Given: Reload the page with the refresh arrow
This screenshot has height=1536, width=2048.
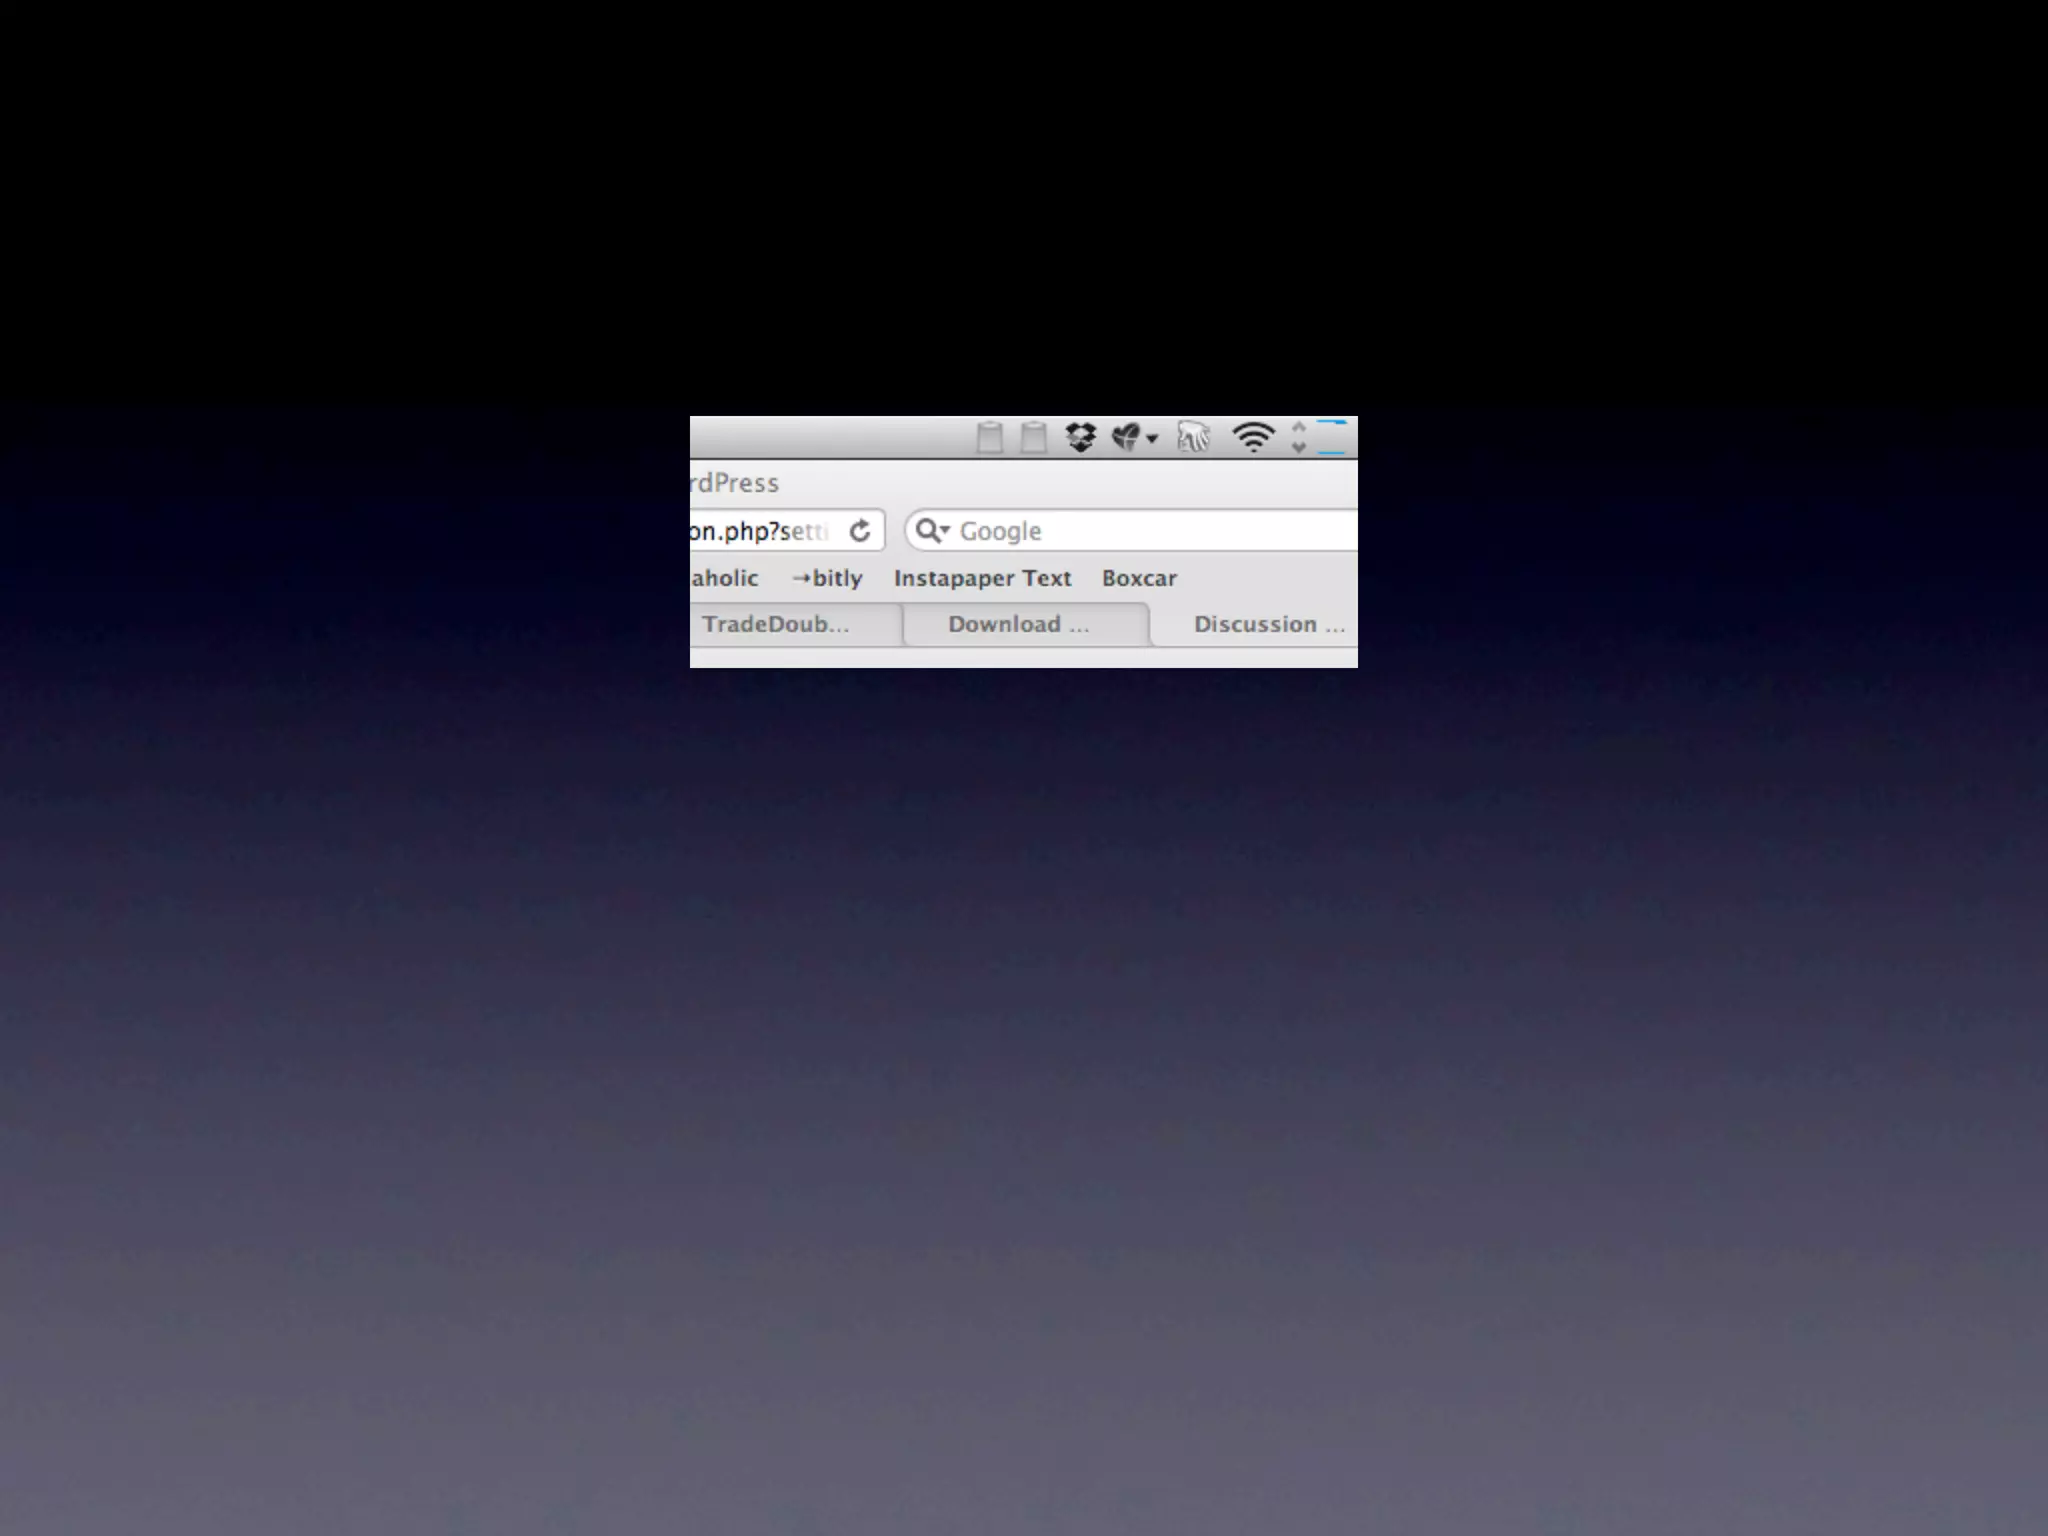Looking at the screenshot, I should pos(860,531).
